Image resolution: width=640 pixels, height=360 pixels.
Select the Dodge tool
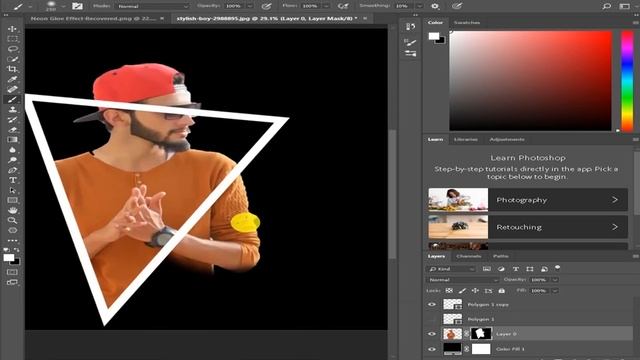[12, 160]
